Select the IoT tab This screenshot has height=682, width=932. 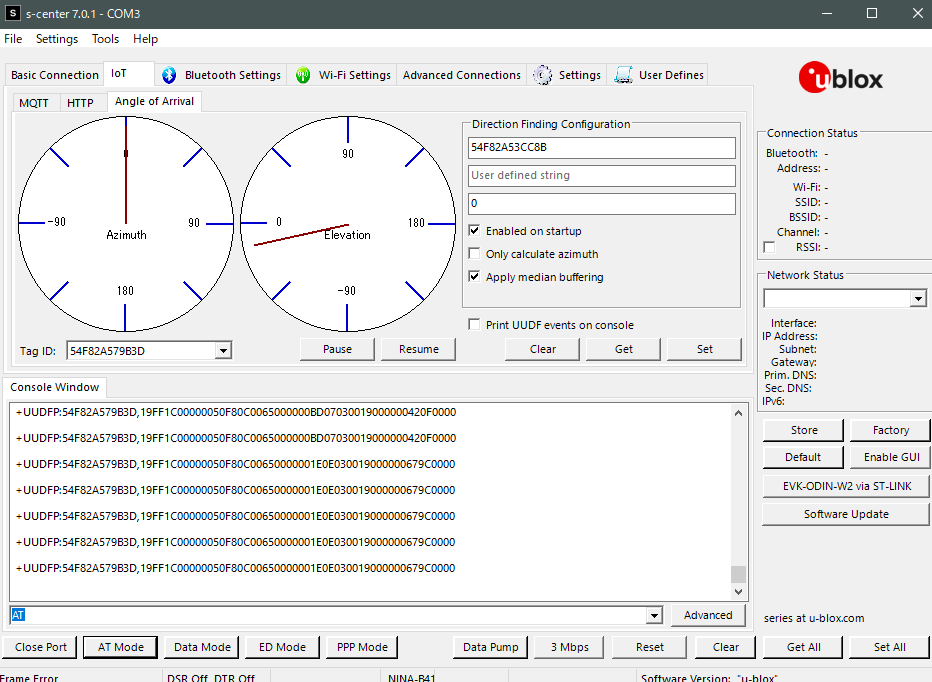pos(129,73)
